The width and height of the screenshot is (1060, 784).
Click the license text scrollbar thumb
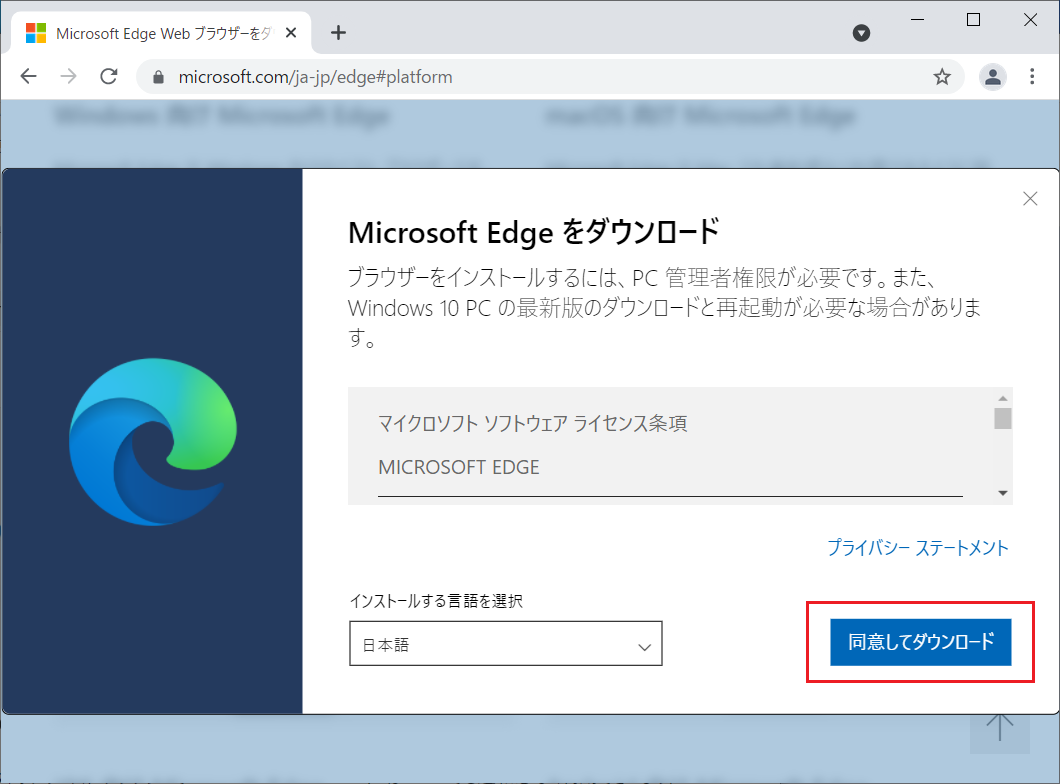(1003, 418)
